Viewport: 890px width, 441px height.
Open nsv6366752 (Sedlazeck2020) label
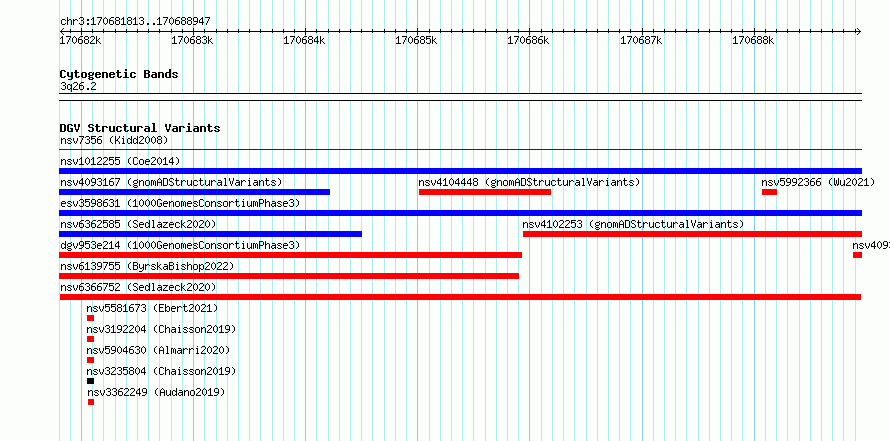(138, 287)
